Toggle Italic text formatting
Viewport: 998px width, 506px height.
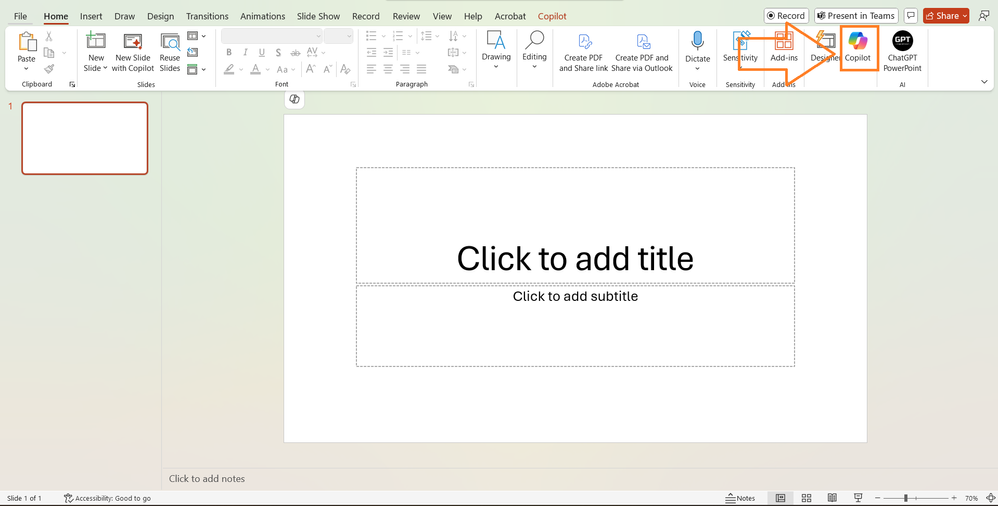point(245,53)
